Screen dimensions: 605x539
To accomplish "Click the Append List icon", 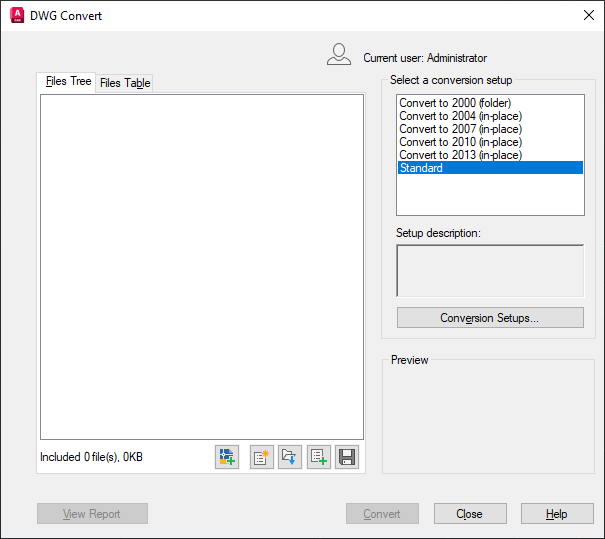I will click(319, 457).
